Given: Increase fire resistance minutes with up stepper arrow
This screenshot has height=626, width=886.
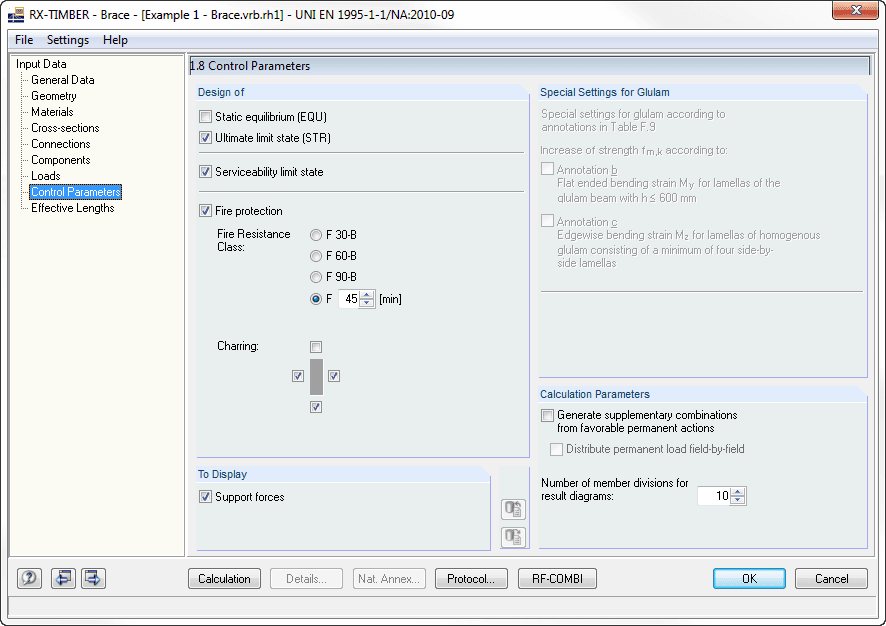Looking at the screenshot, I should (x=366, y=294).
